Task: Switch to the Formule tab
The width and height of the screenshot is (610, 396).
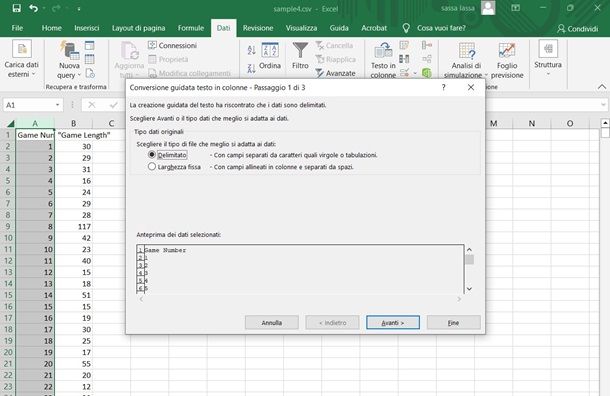Action: point(191,28)
